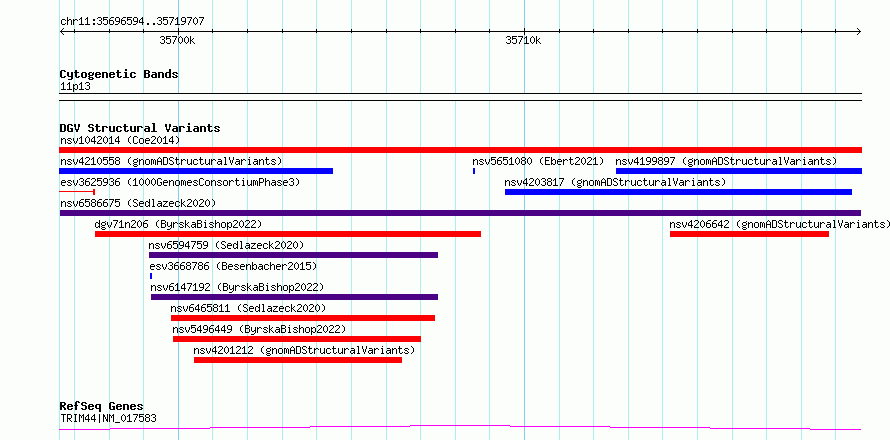Open nsv5496449 (ByrskaBishop2022) label
Image resolution: width=890 pixels, height=440 pixels.
(259, 329)
